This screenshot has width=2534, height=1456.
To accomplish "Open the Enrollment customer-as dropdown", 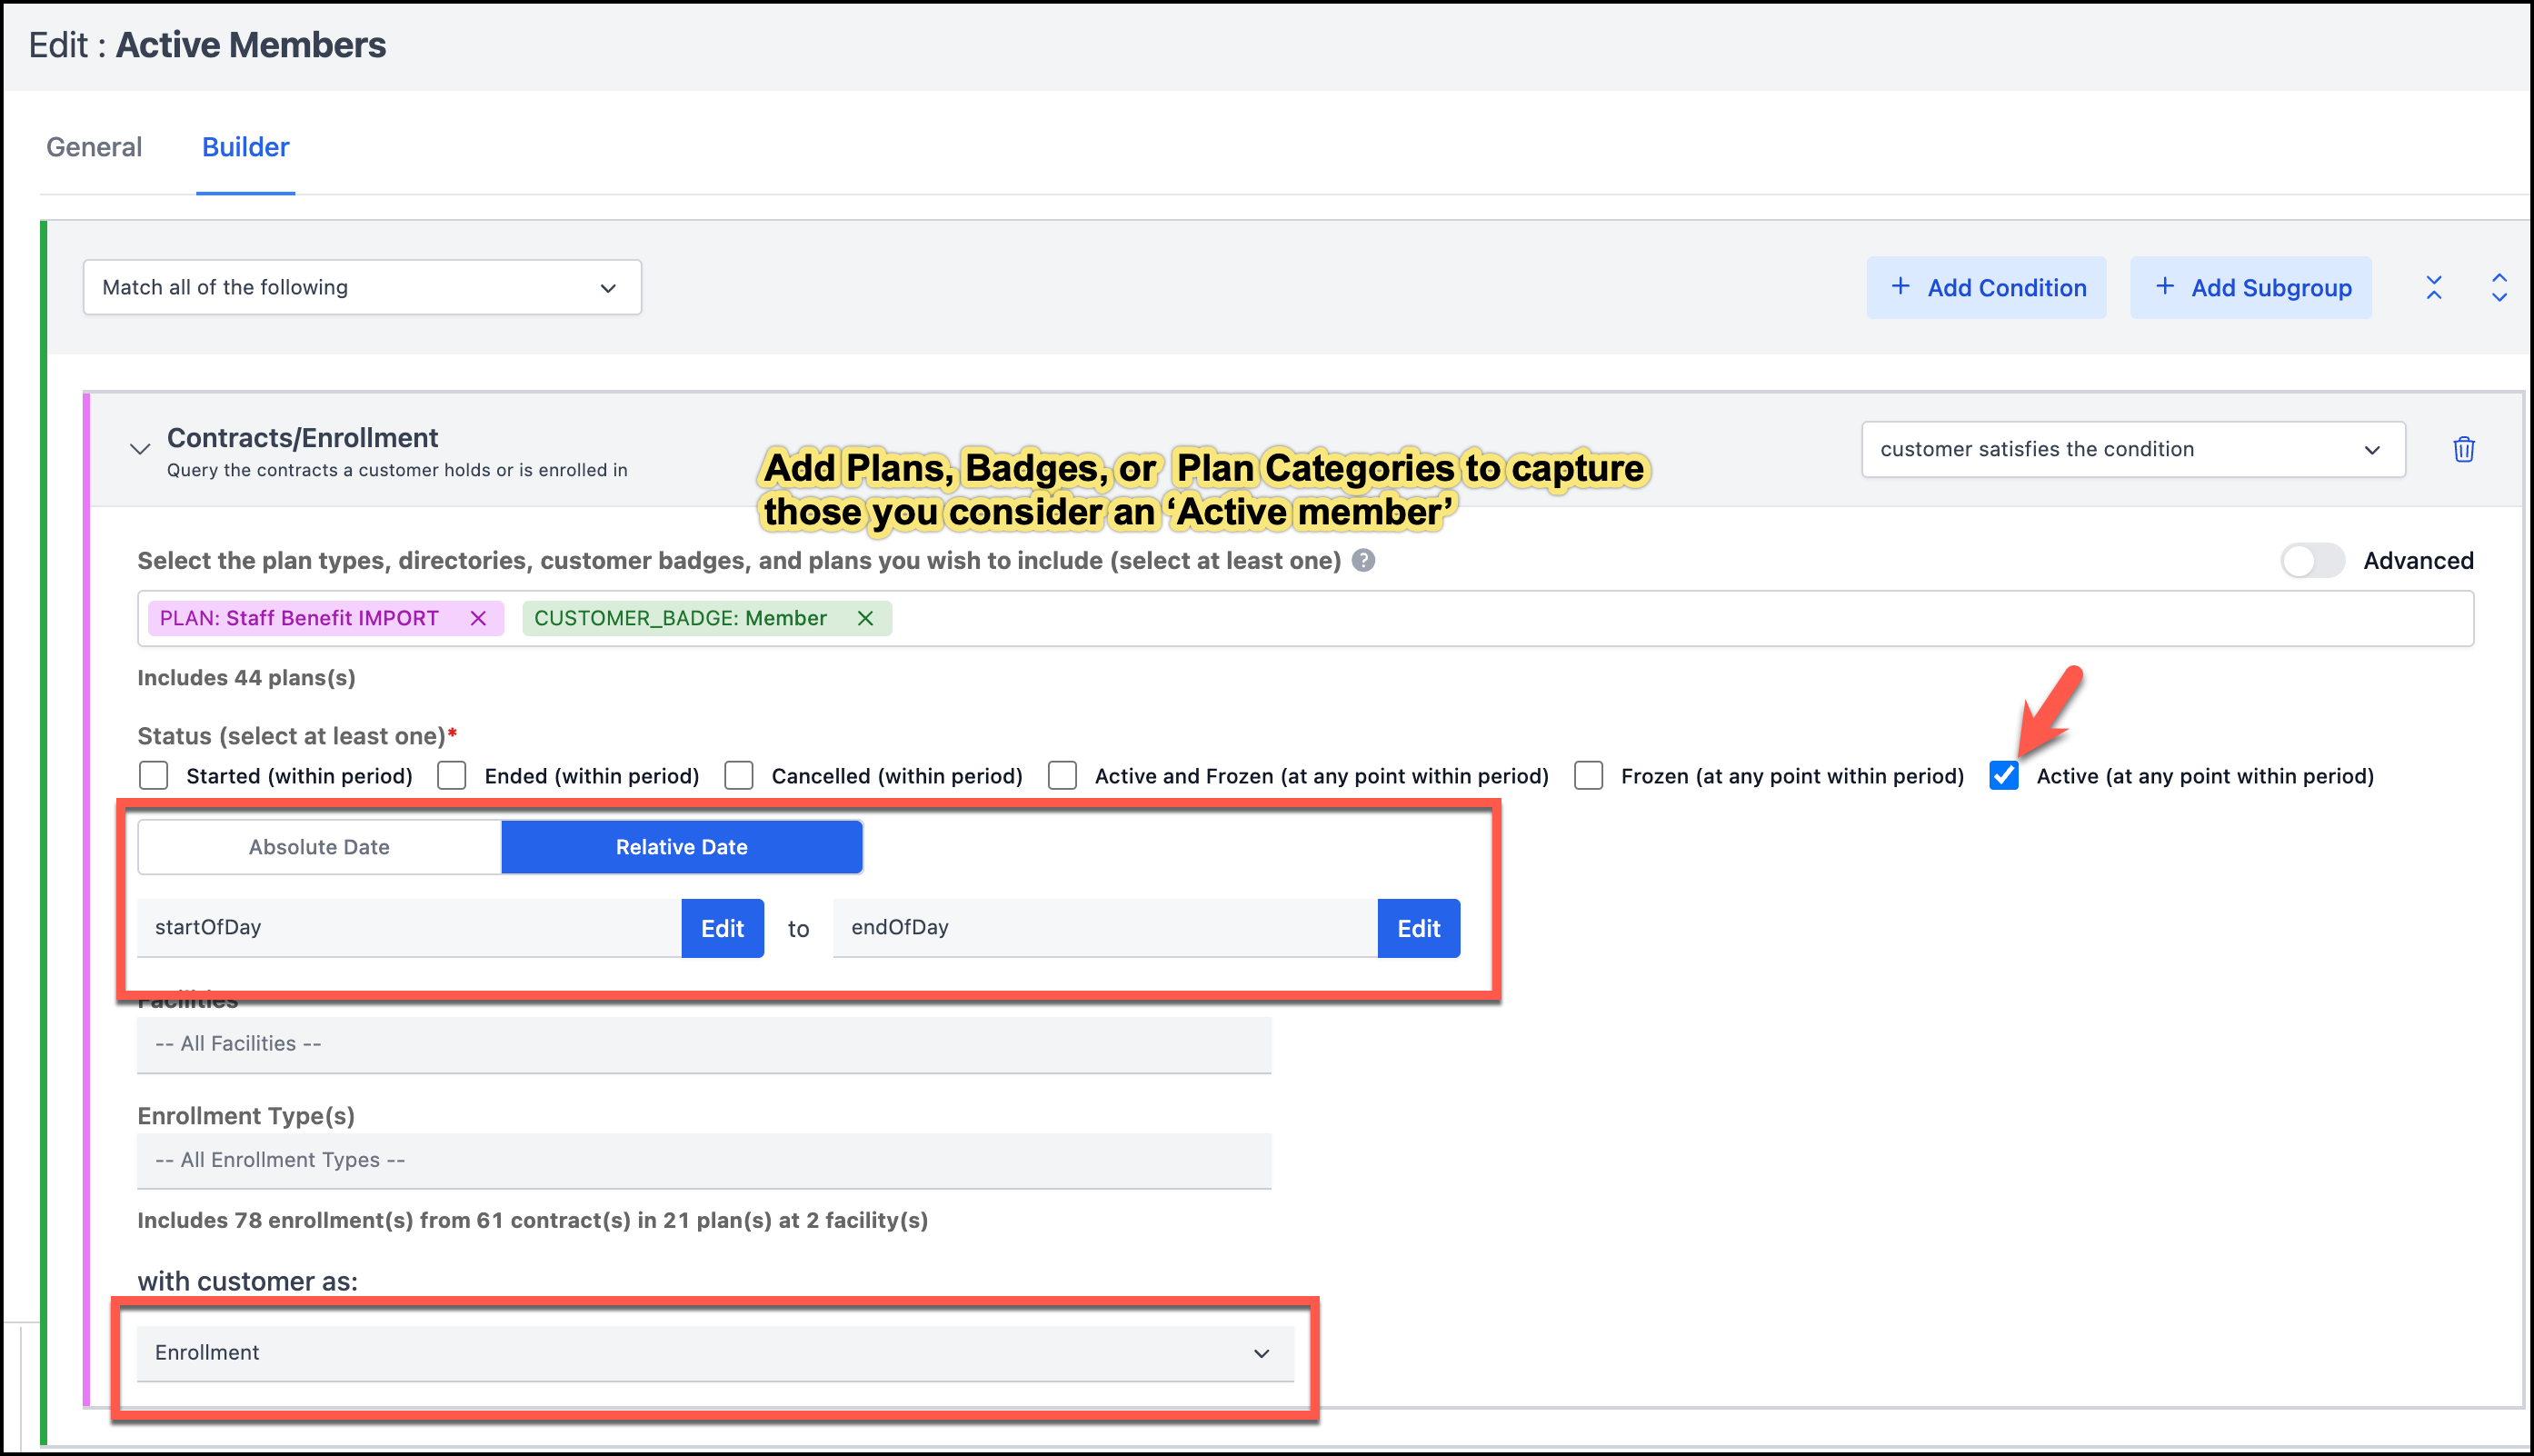I will (x=714, y=1352).
